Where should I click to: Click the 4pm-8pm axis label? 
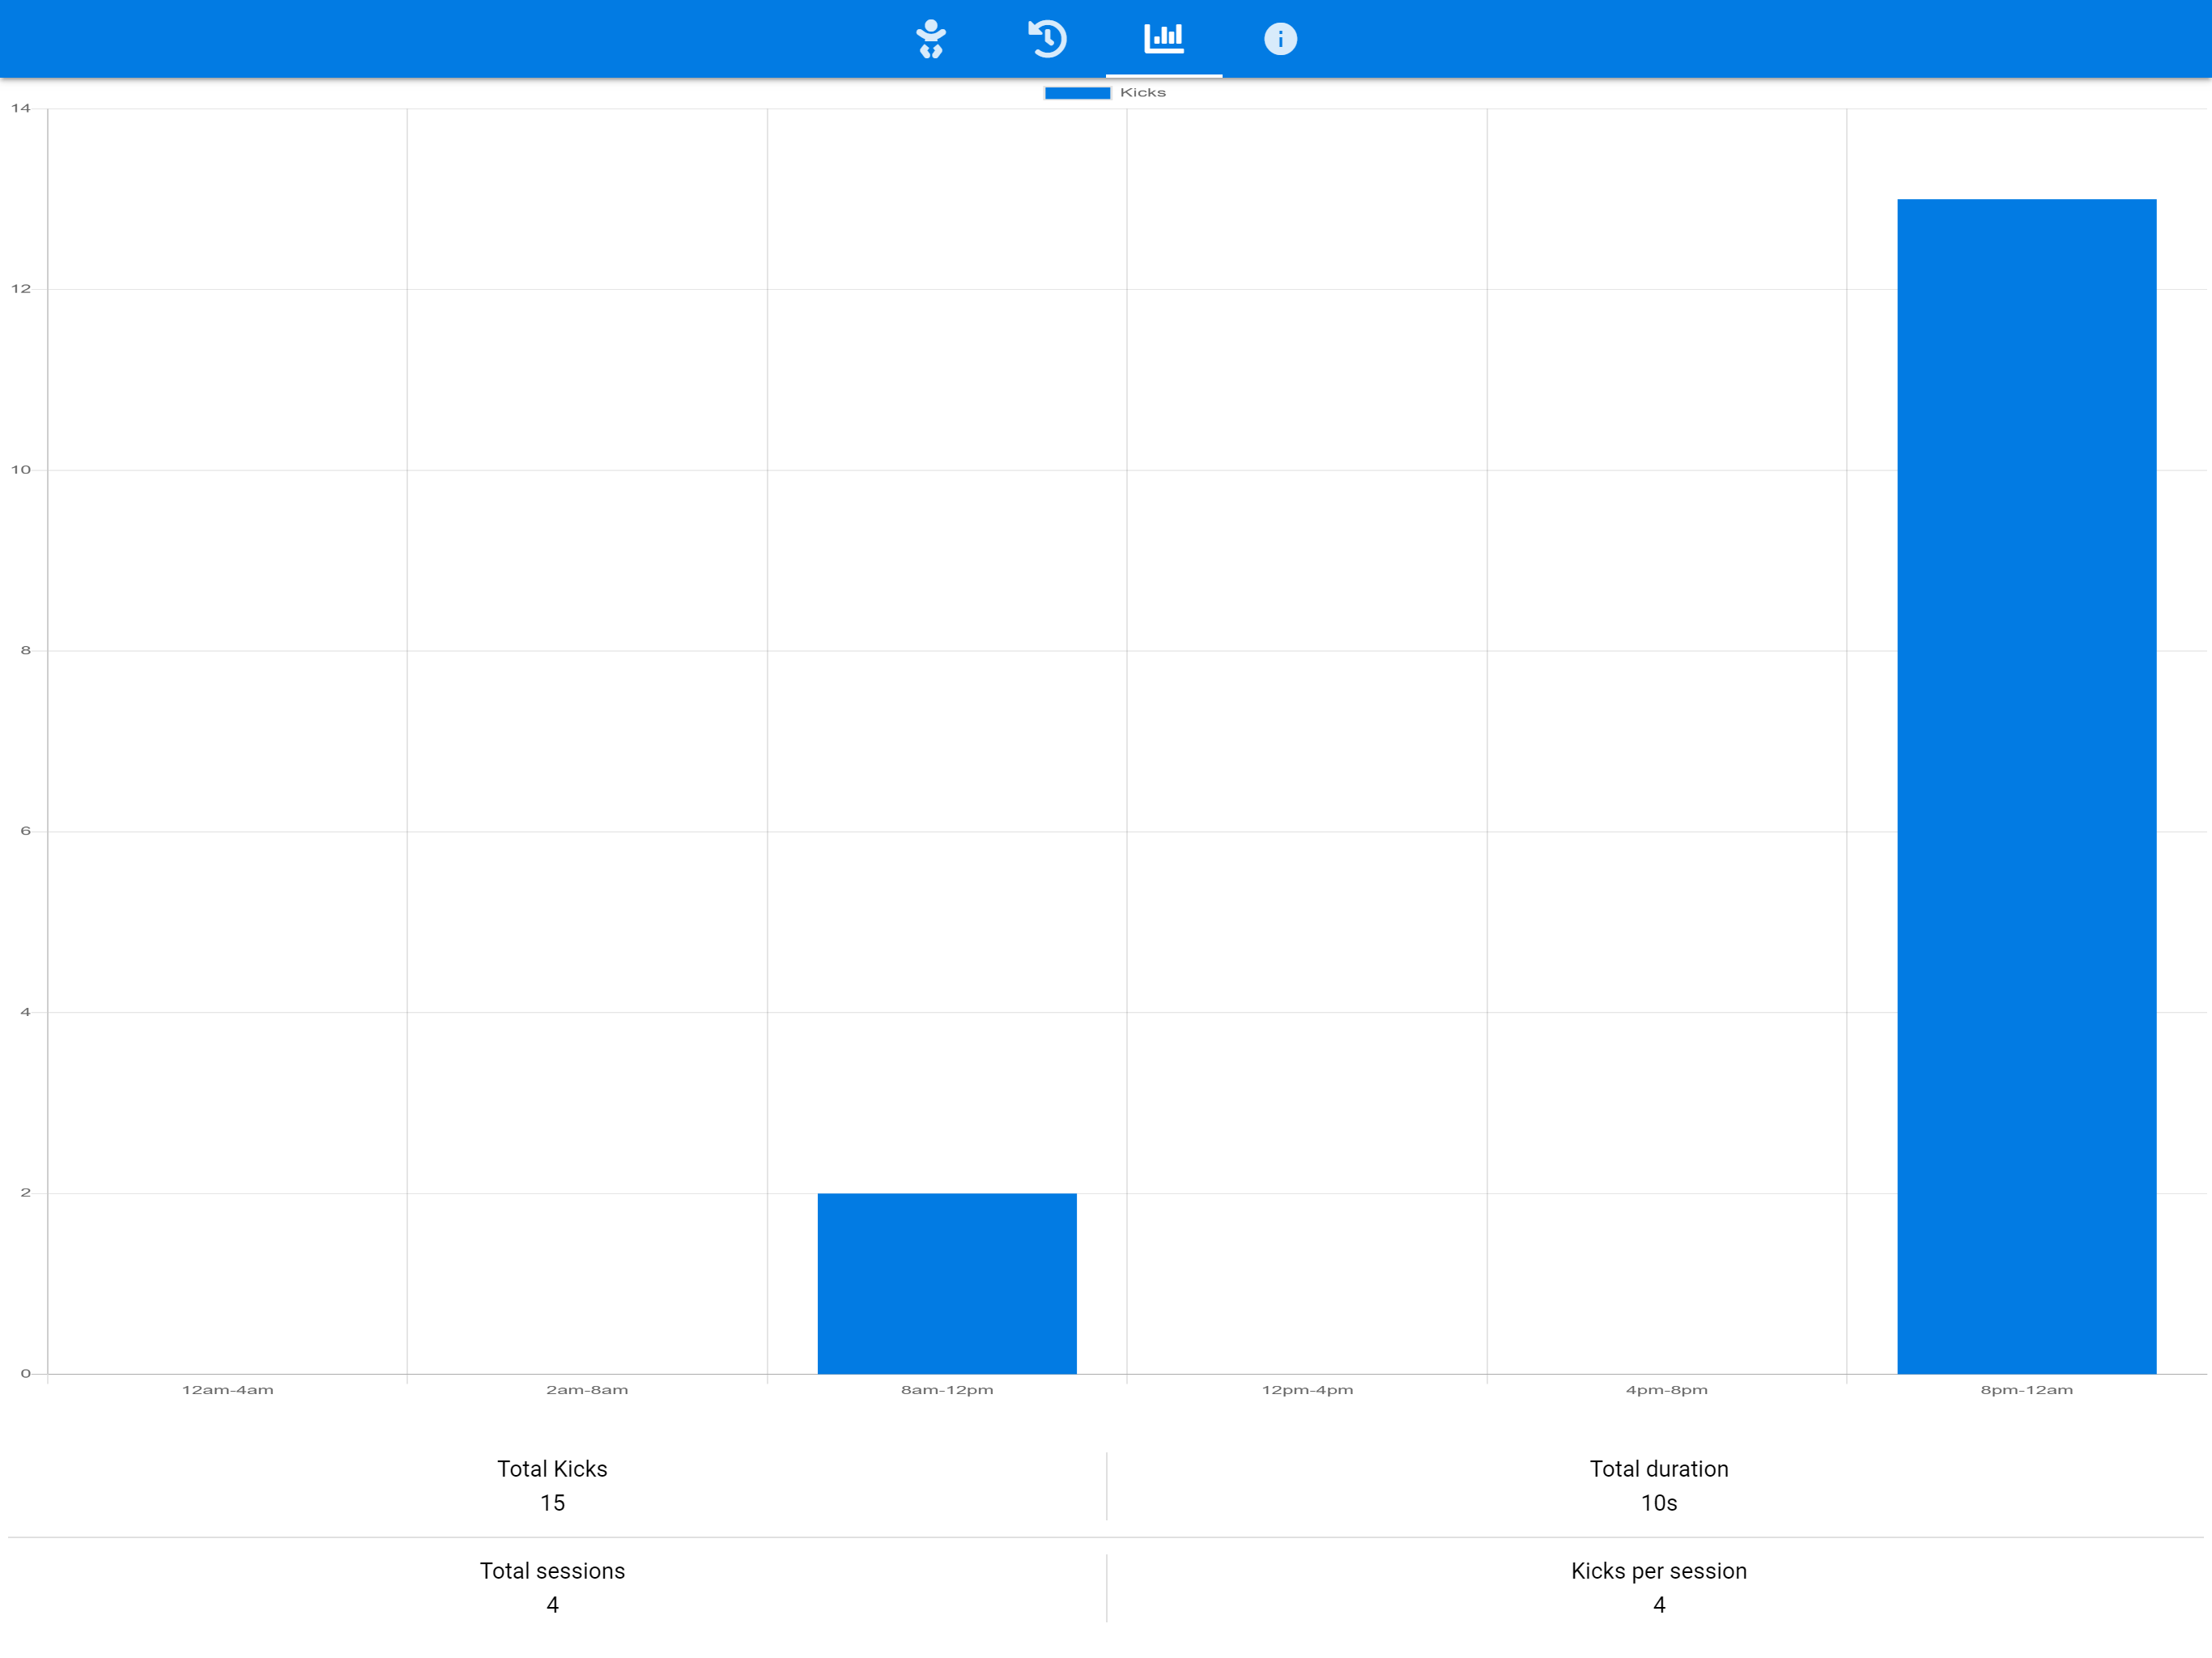pos(1666,1390)
